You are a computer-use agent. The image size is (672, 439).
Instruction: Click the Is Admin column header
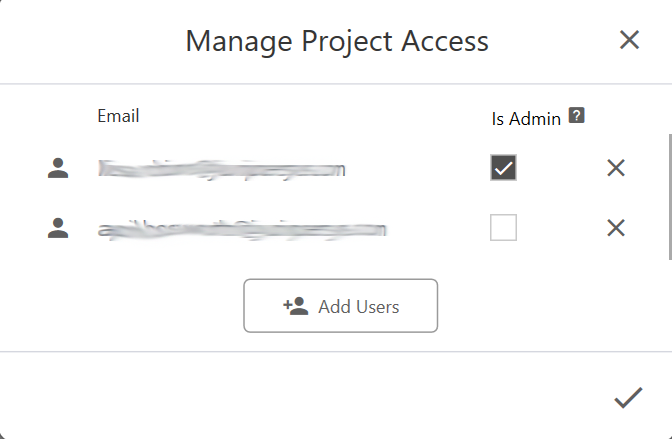[526, 119]
